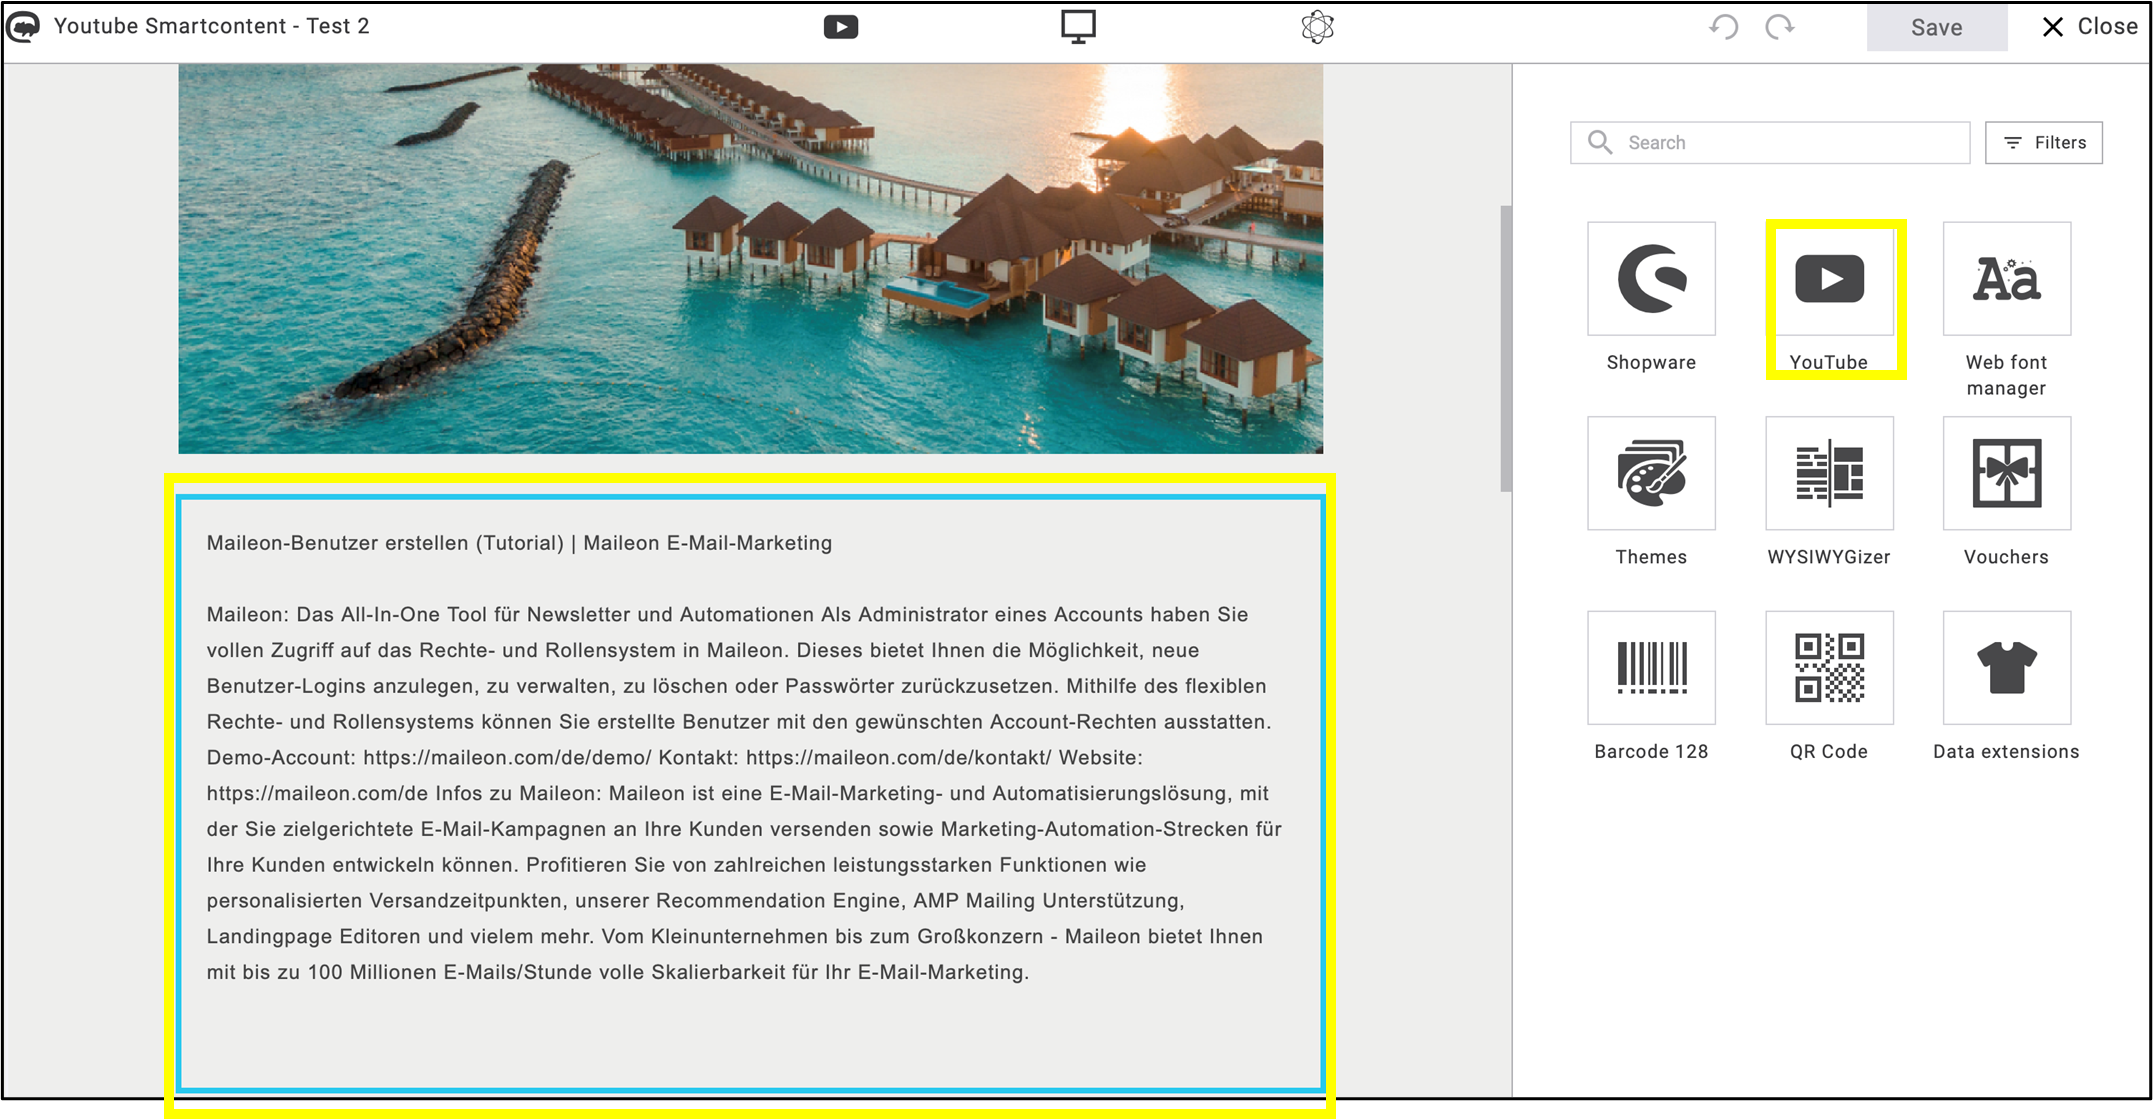Click the 'Web font manager' label

coord(2006,375)
